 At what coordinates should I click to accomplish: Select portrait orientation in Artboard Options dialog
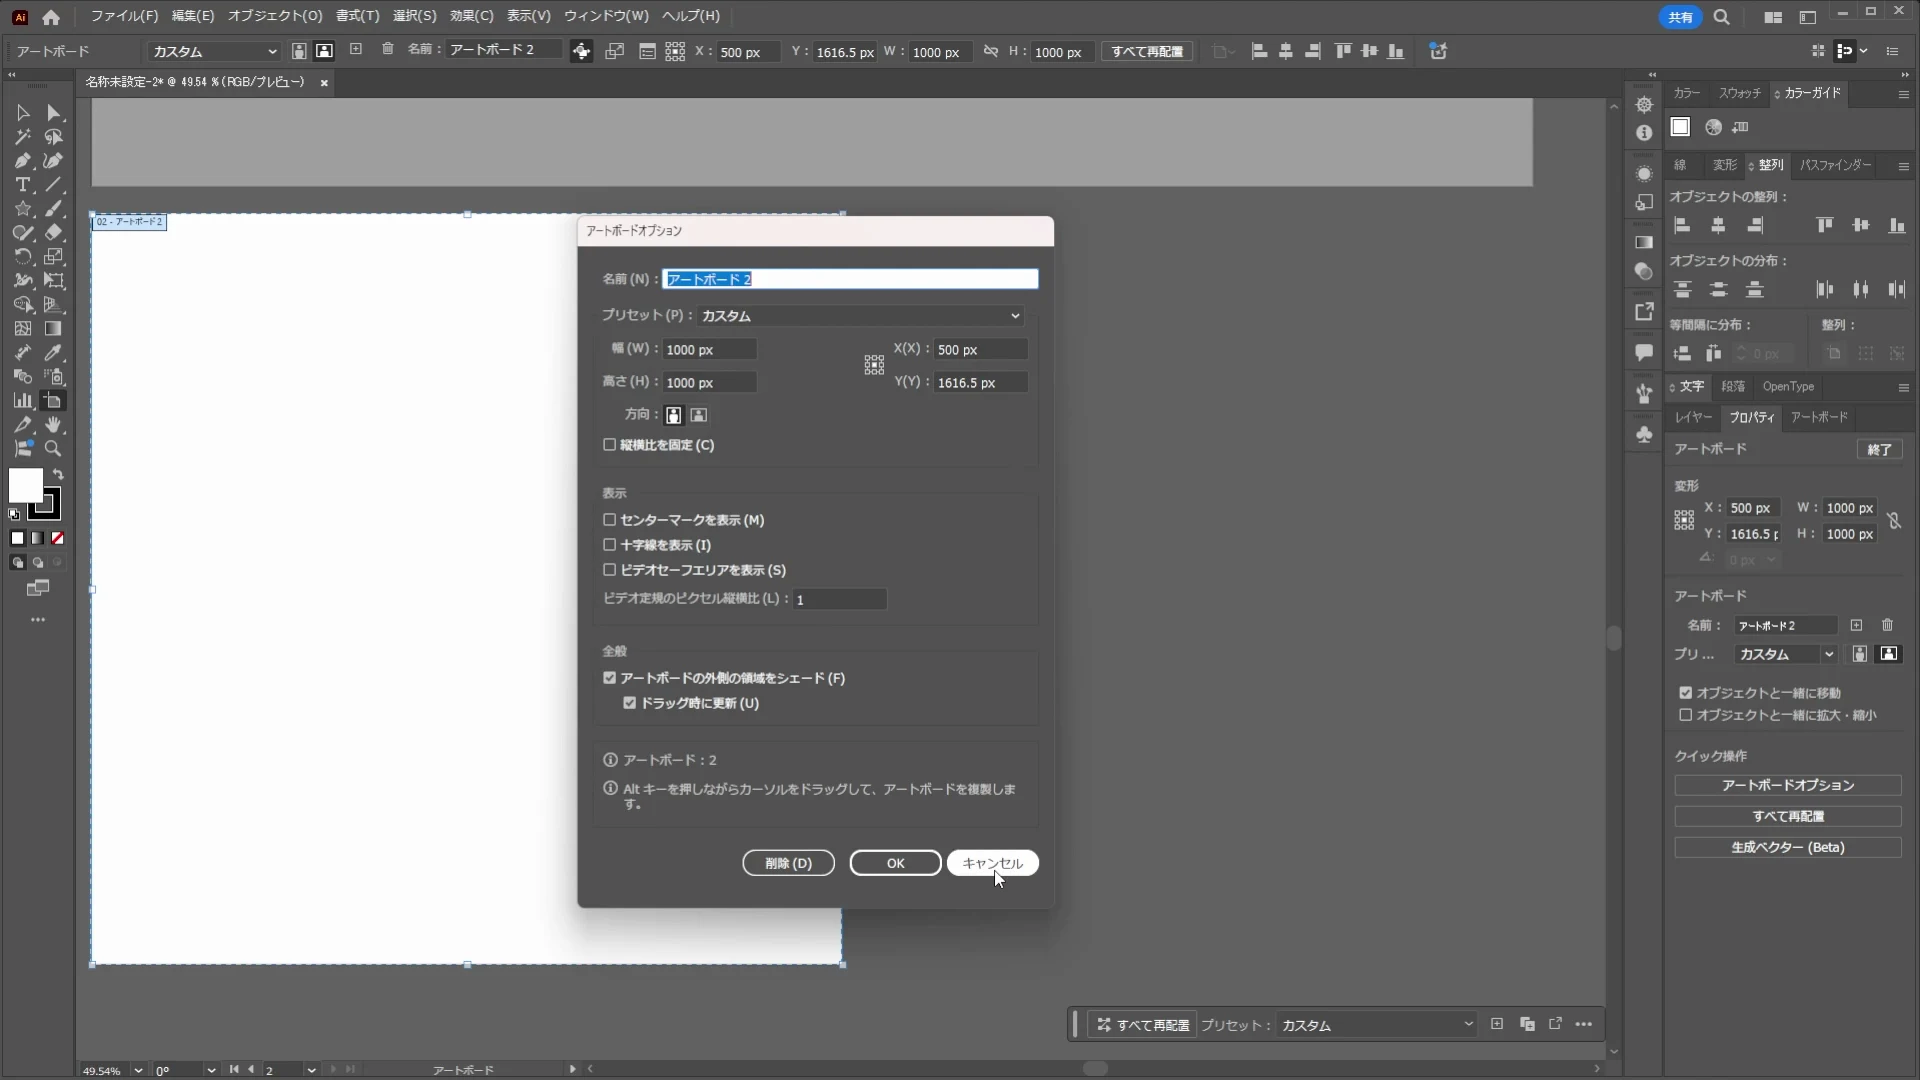click(x=674, y=415)
